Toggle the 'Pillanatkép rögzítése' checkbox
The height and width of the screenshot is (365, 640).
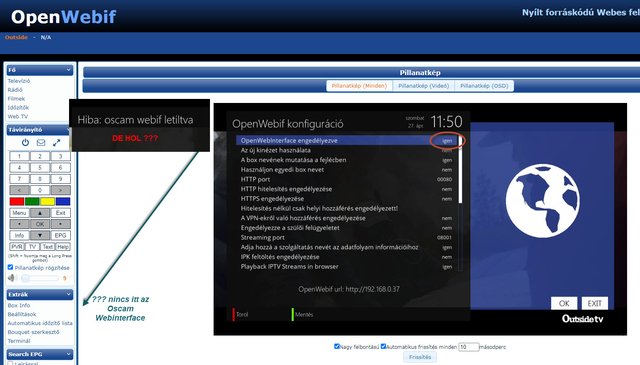[11, 267]
